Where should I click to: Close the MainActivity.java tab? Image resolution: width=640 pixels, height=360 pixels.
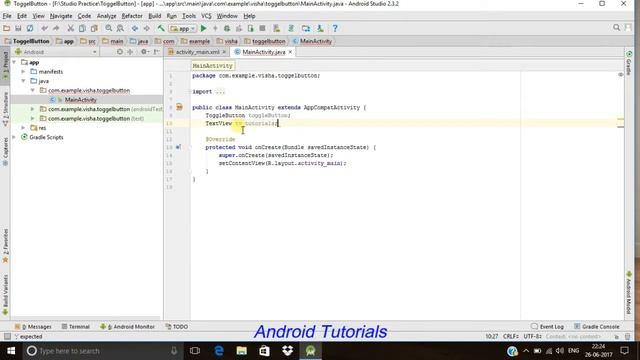(x=290, y=52)
